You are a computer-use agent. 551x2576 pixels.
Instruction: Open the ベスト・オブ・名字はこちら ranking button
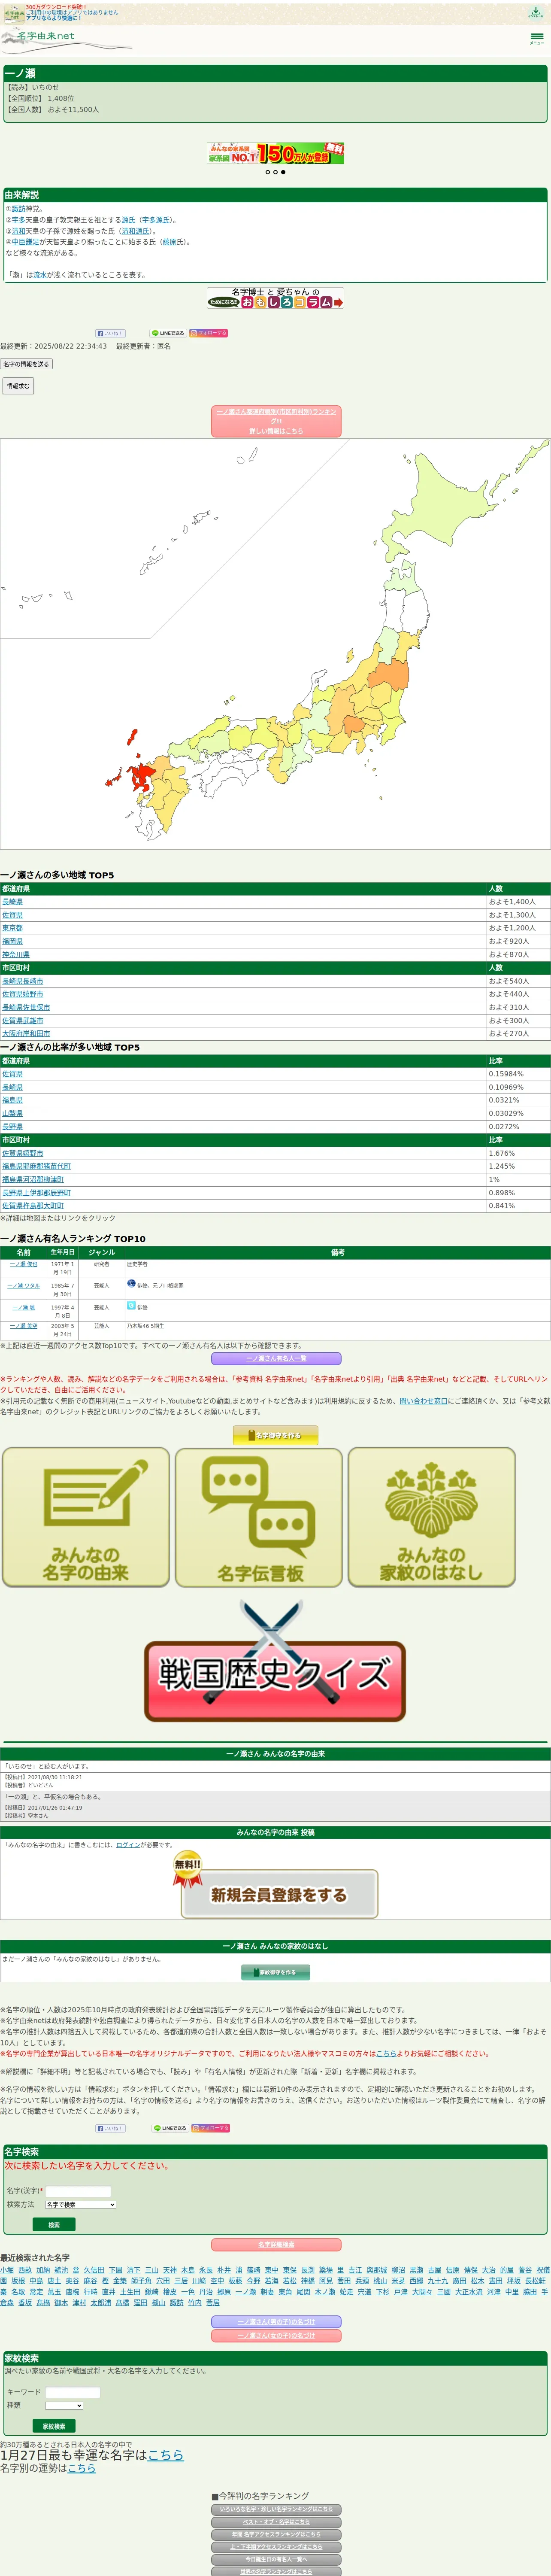(276, 2522)
